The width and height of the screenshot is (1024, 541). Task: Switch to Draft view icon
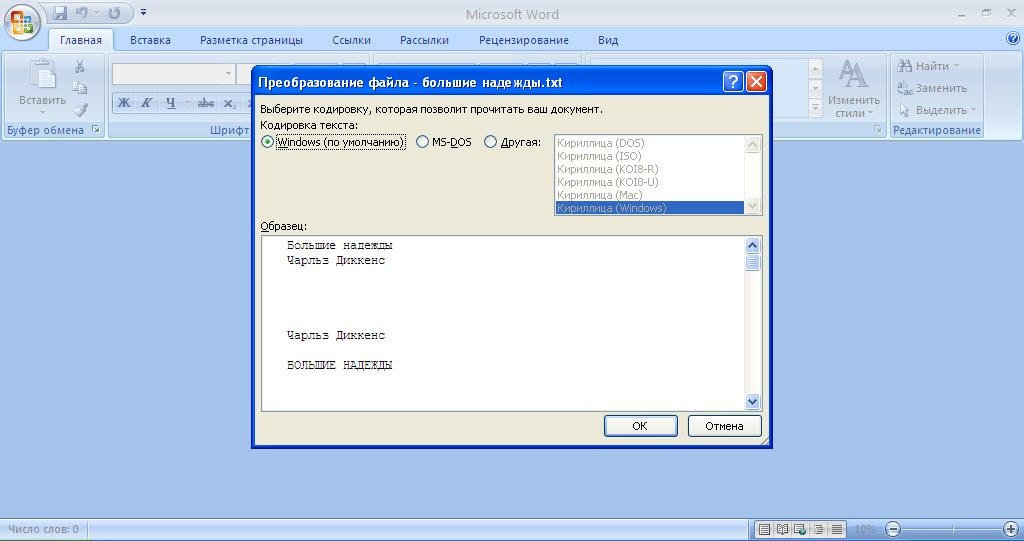tap(837, 529)
